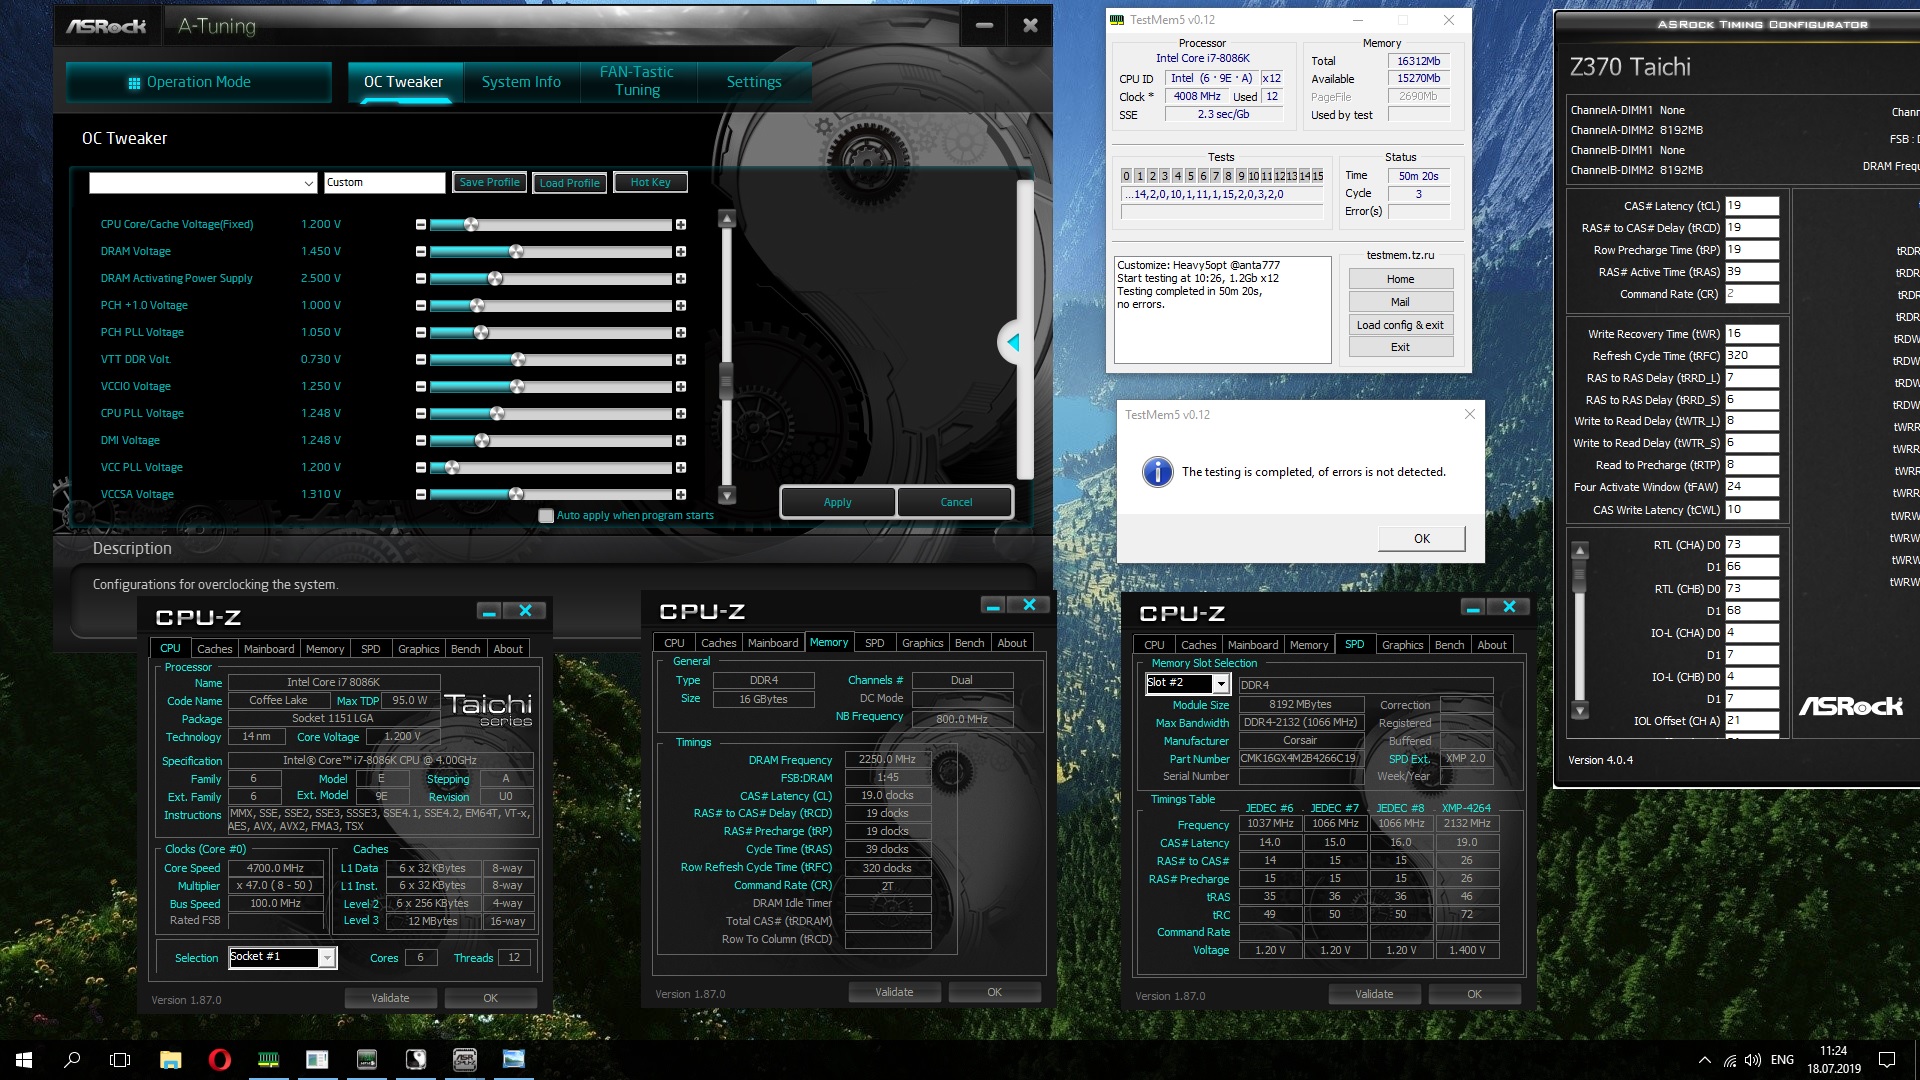The image size is (1920, 1080).
Task: Open Windows Start menu
Action: 24,1060
